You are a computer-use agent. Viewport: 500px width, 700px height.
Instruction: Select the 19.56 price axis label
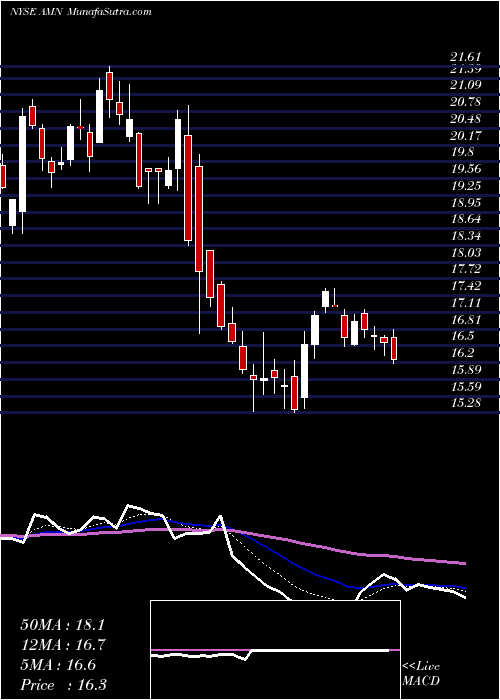[466, 169]
